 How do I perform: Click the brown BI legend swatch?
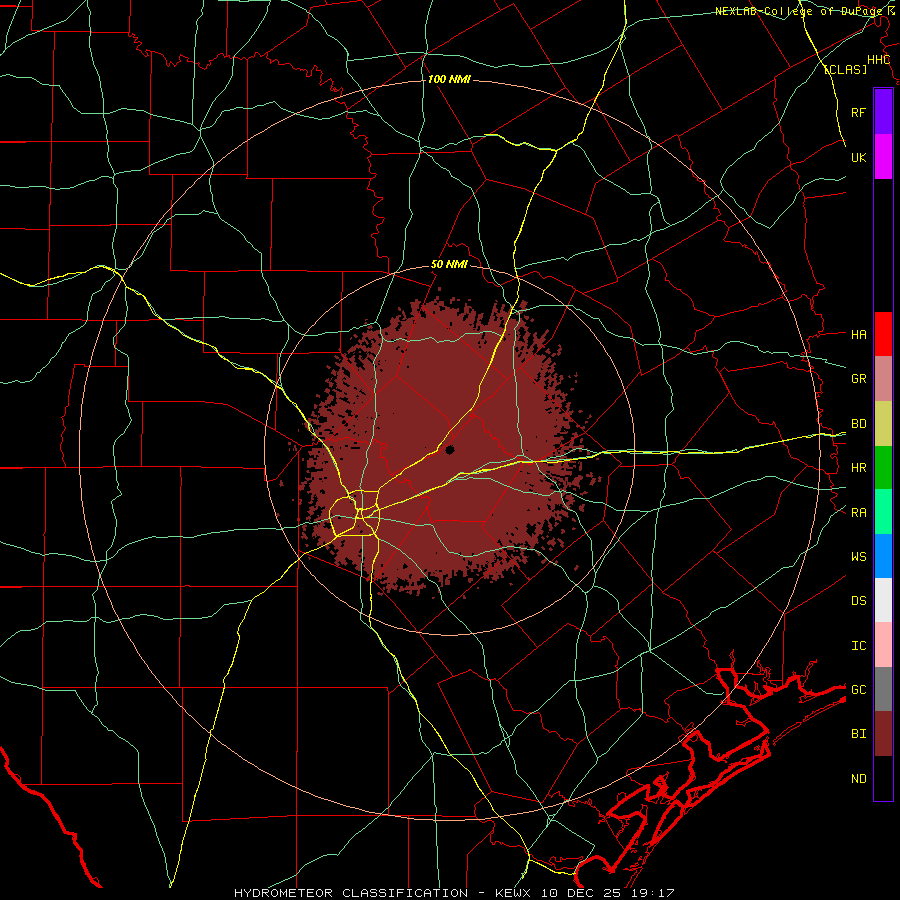tap(883, 734)
